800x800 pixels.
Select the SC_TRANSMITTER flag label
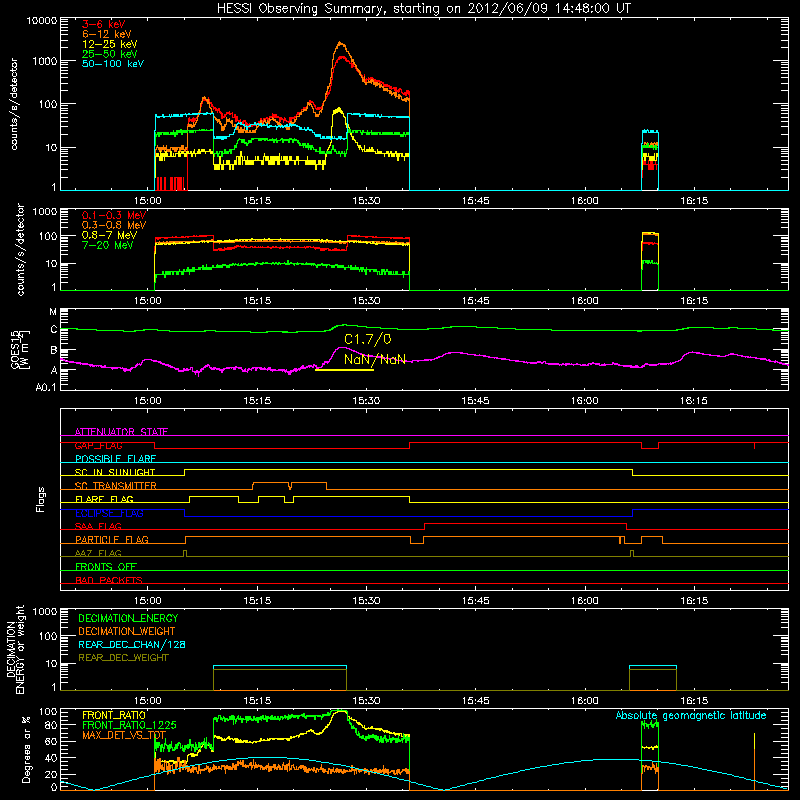116,485
